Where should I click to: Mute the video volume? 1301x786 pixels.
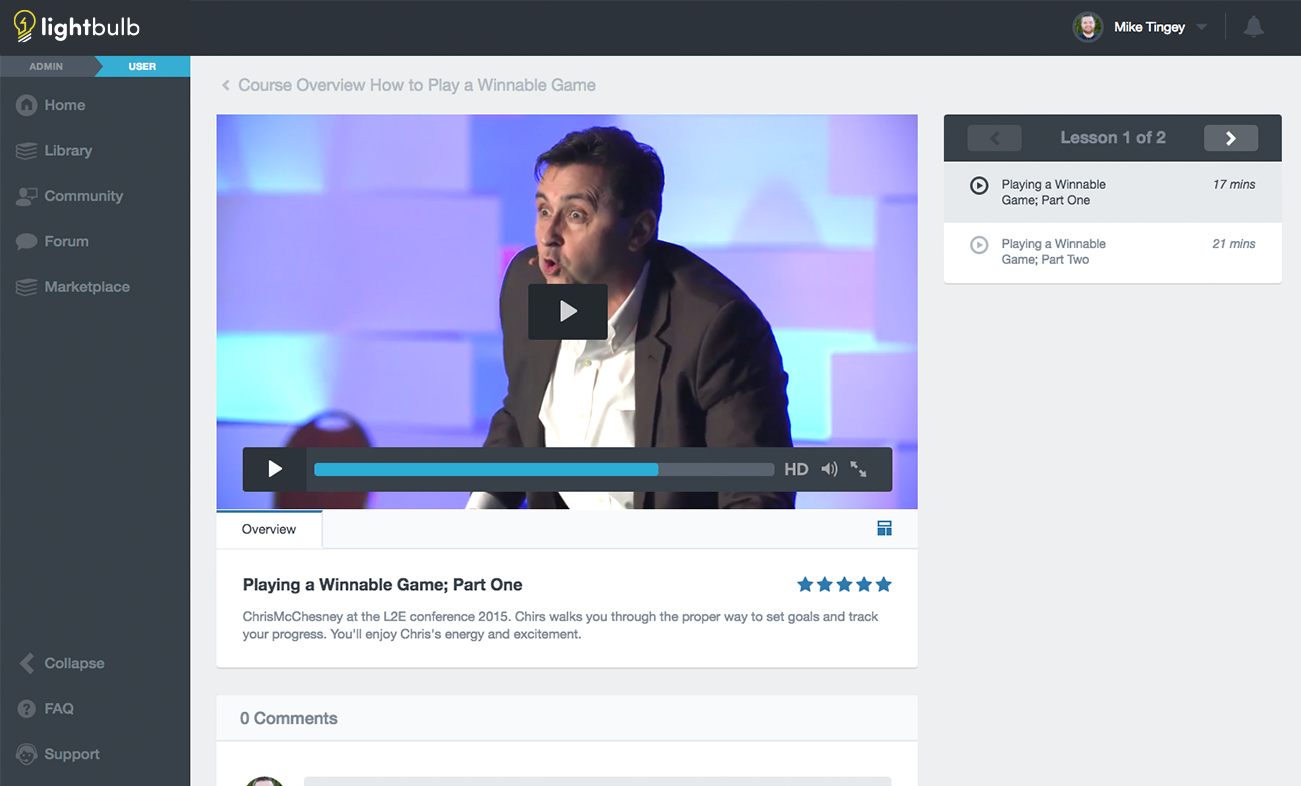pyautogui.click(x=829, y=469)
